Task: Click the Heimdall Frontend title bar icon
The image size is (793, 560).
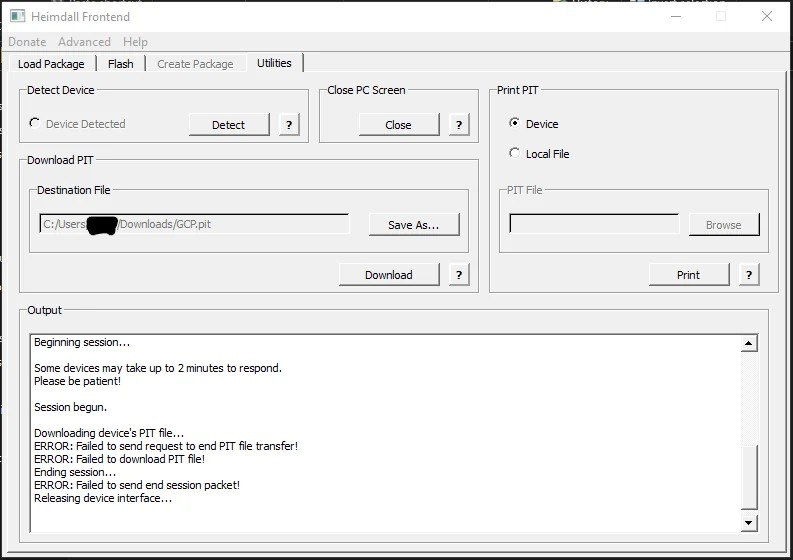Action: tap(17, 16)
